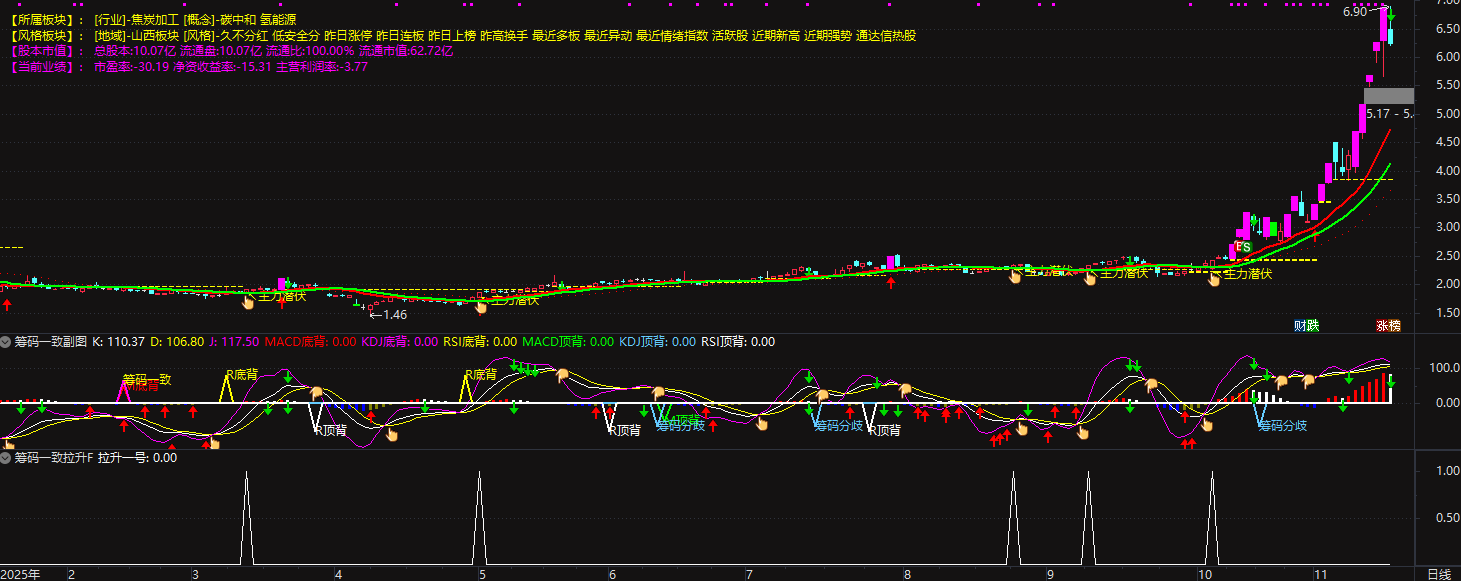The image size is (1461, 581).
Task: Switch period using 日线 label
Action: pos(1439,574)
